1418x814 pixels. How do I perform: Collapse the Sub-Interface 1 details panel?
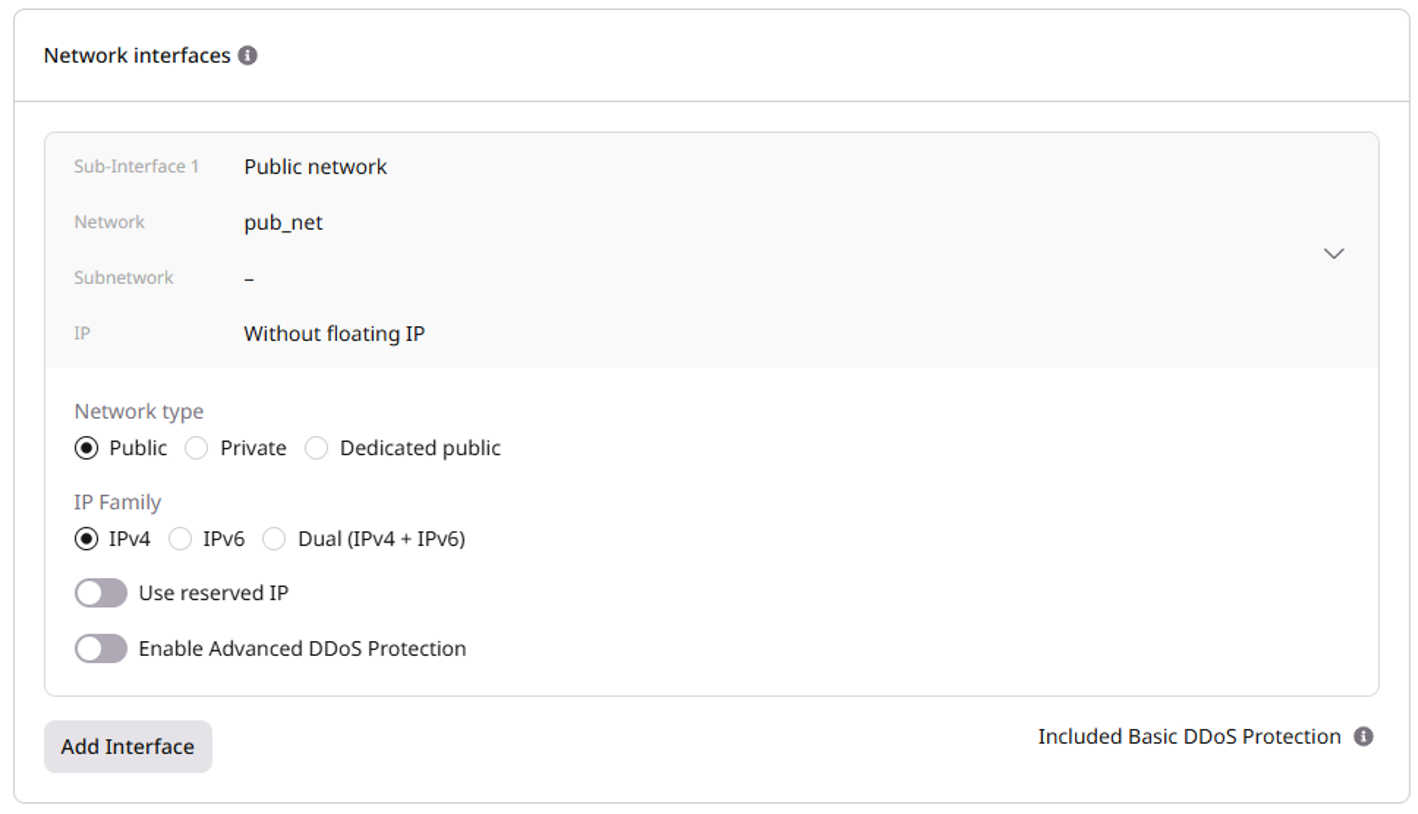pyautogui.click(x=1333, y=255)
